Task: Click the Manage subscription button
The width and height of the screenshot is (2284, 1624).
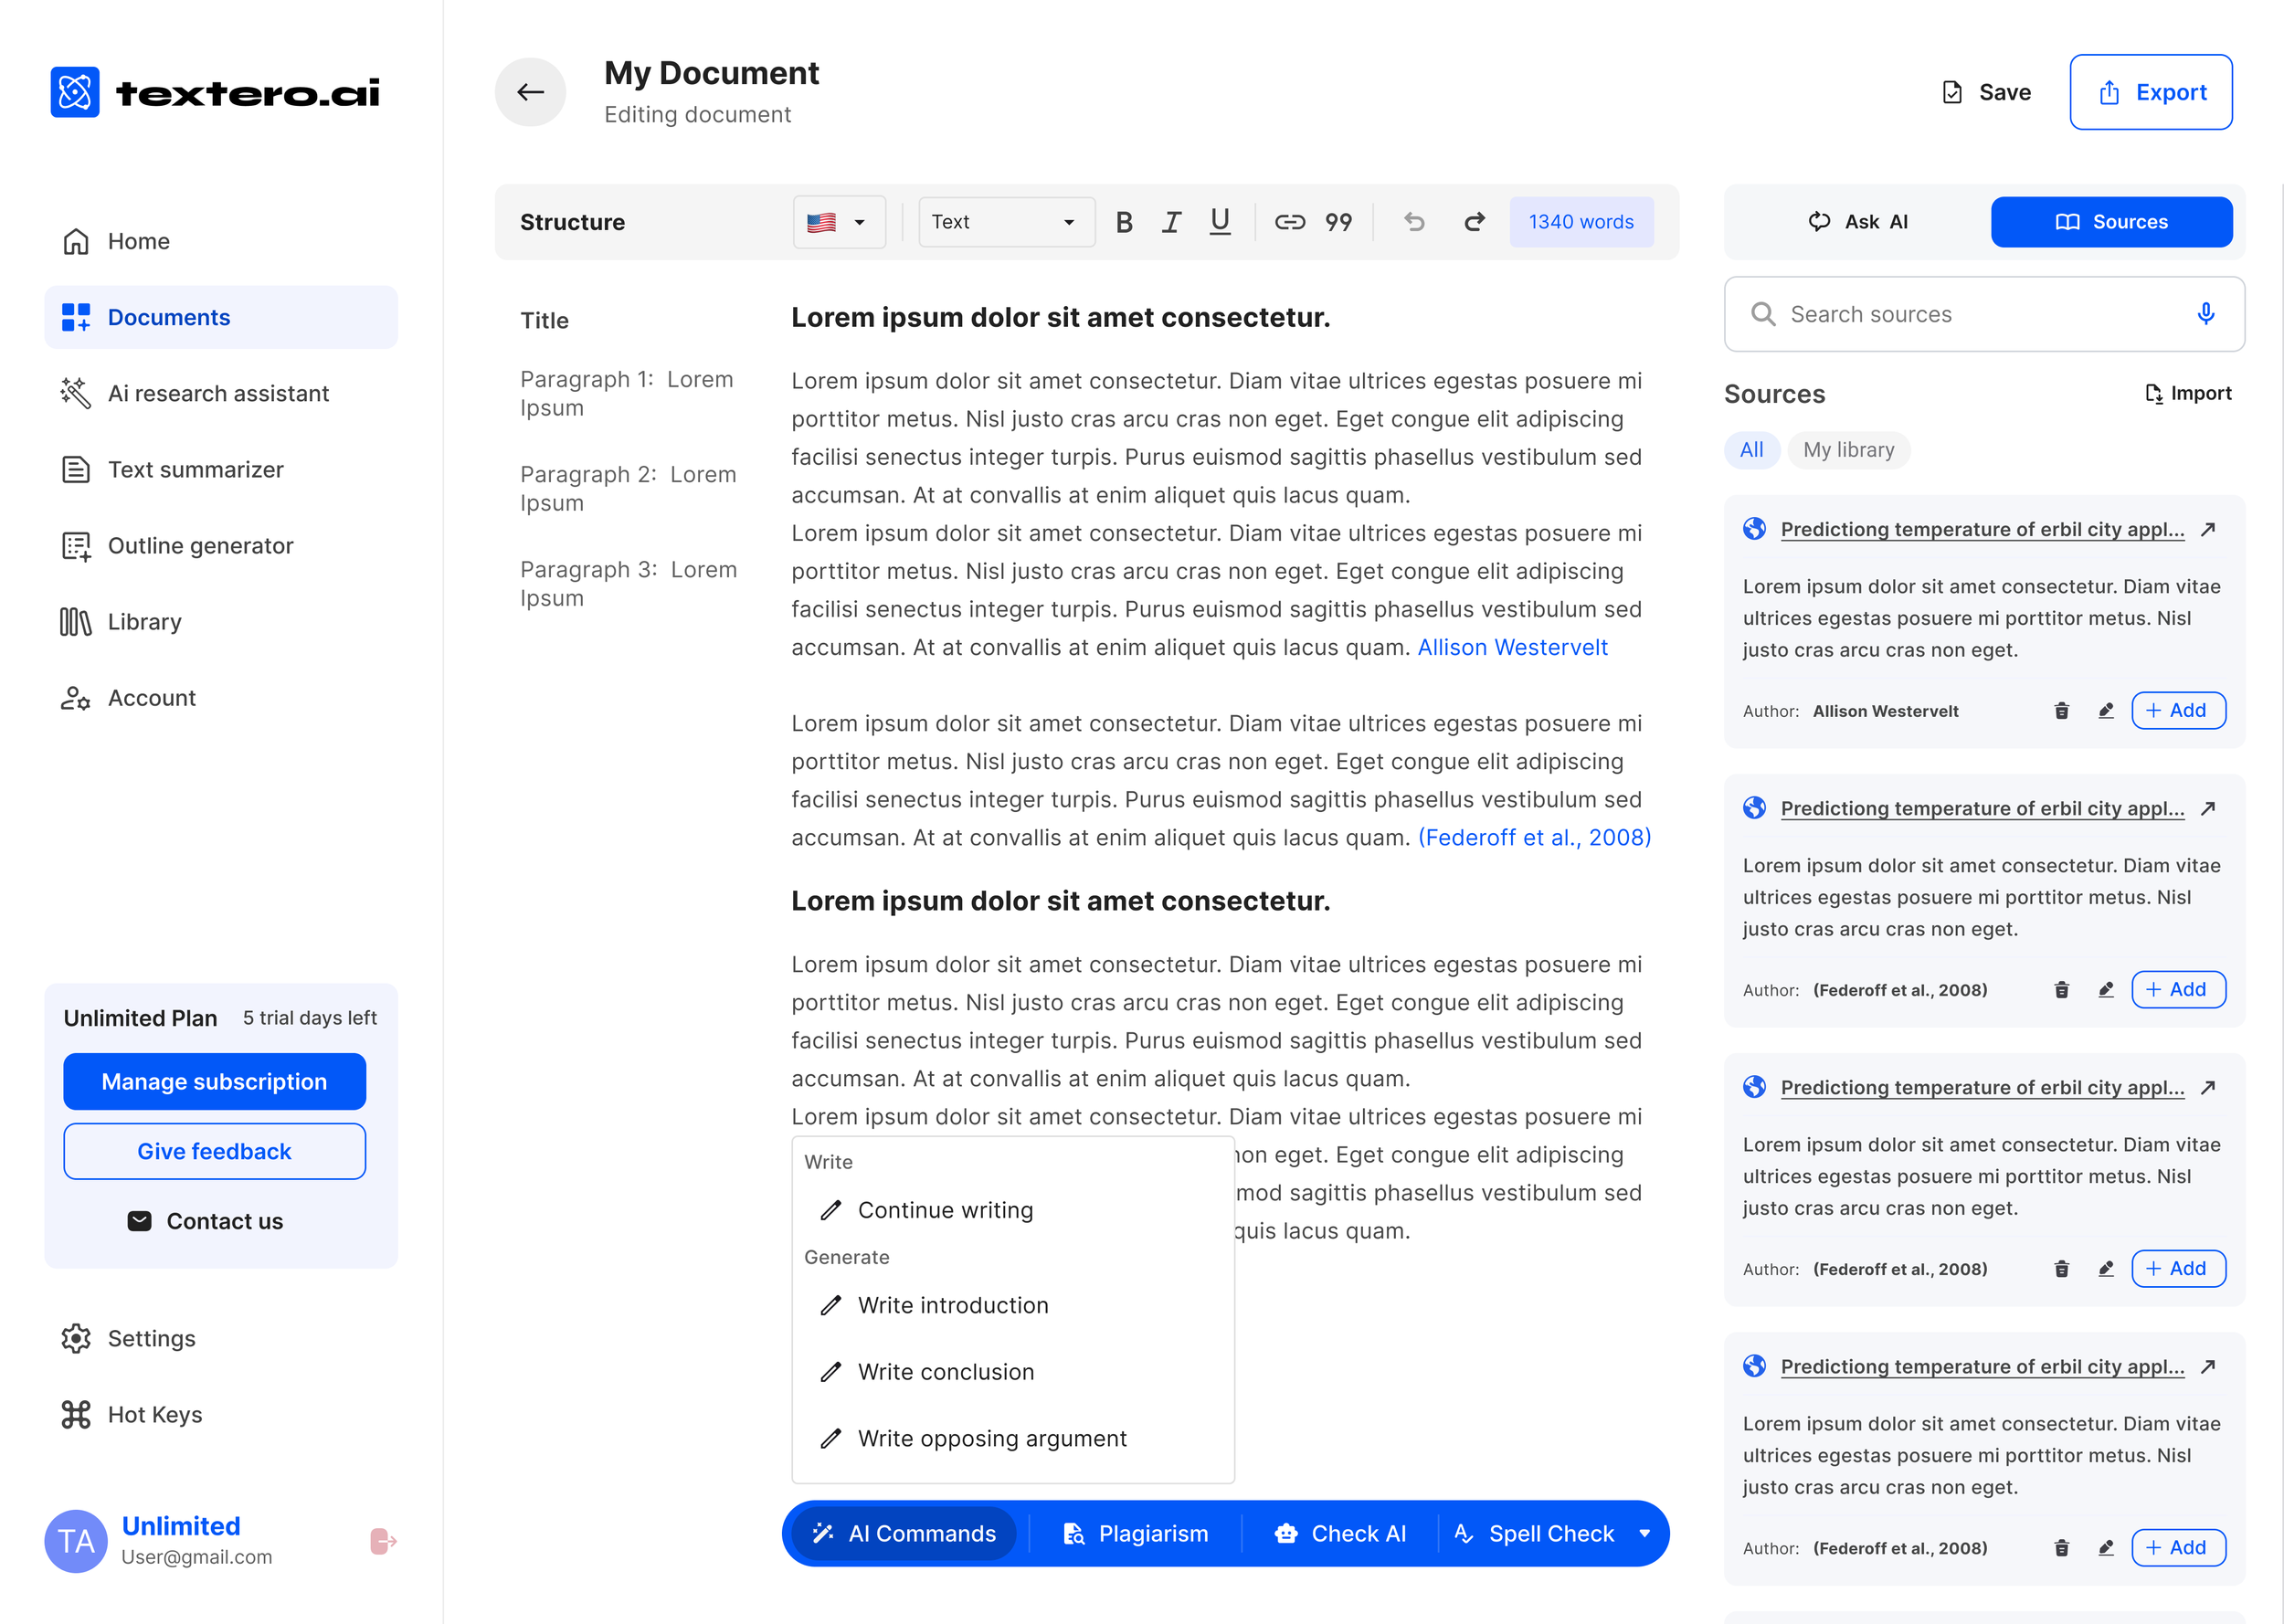Action: click(x=214, y=1081)
